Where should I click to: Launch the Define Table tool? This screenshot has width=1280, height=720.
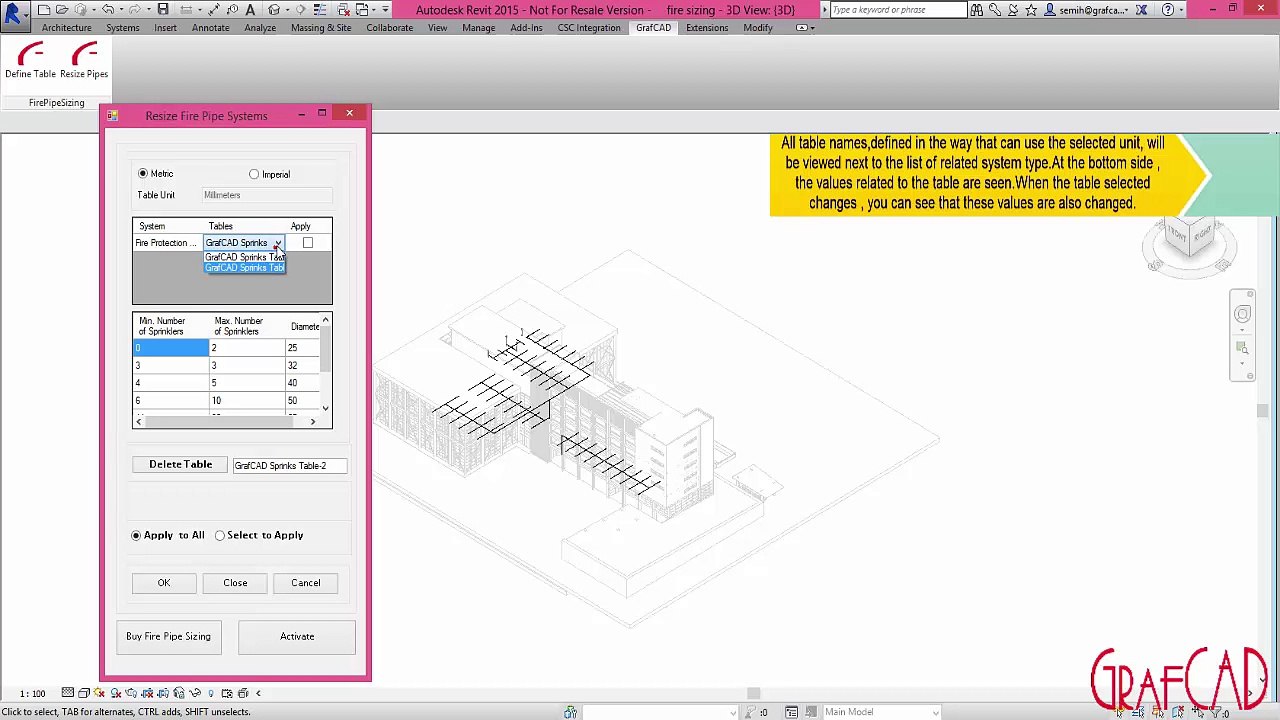30,61
